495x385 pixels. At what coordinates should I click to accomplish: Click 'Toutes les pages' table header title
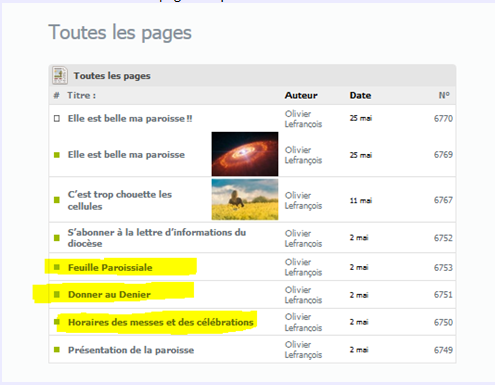pos(112,76)
